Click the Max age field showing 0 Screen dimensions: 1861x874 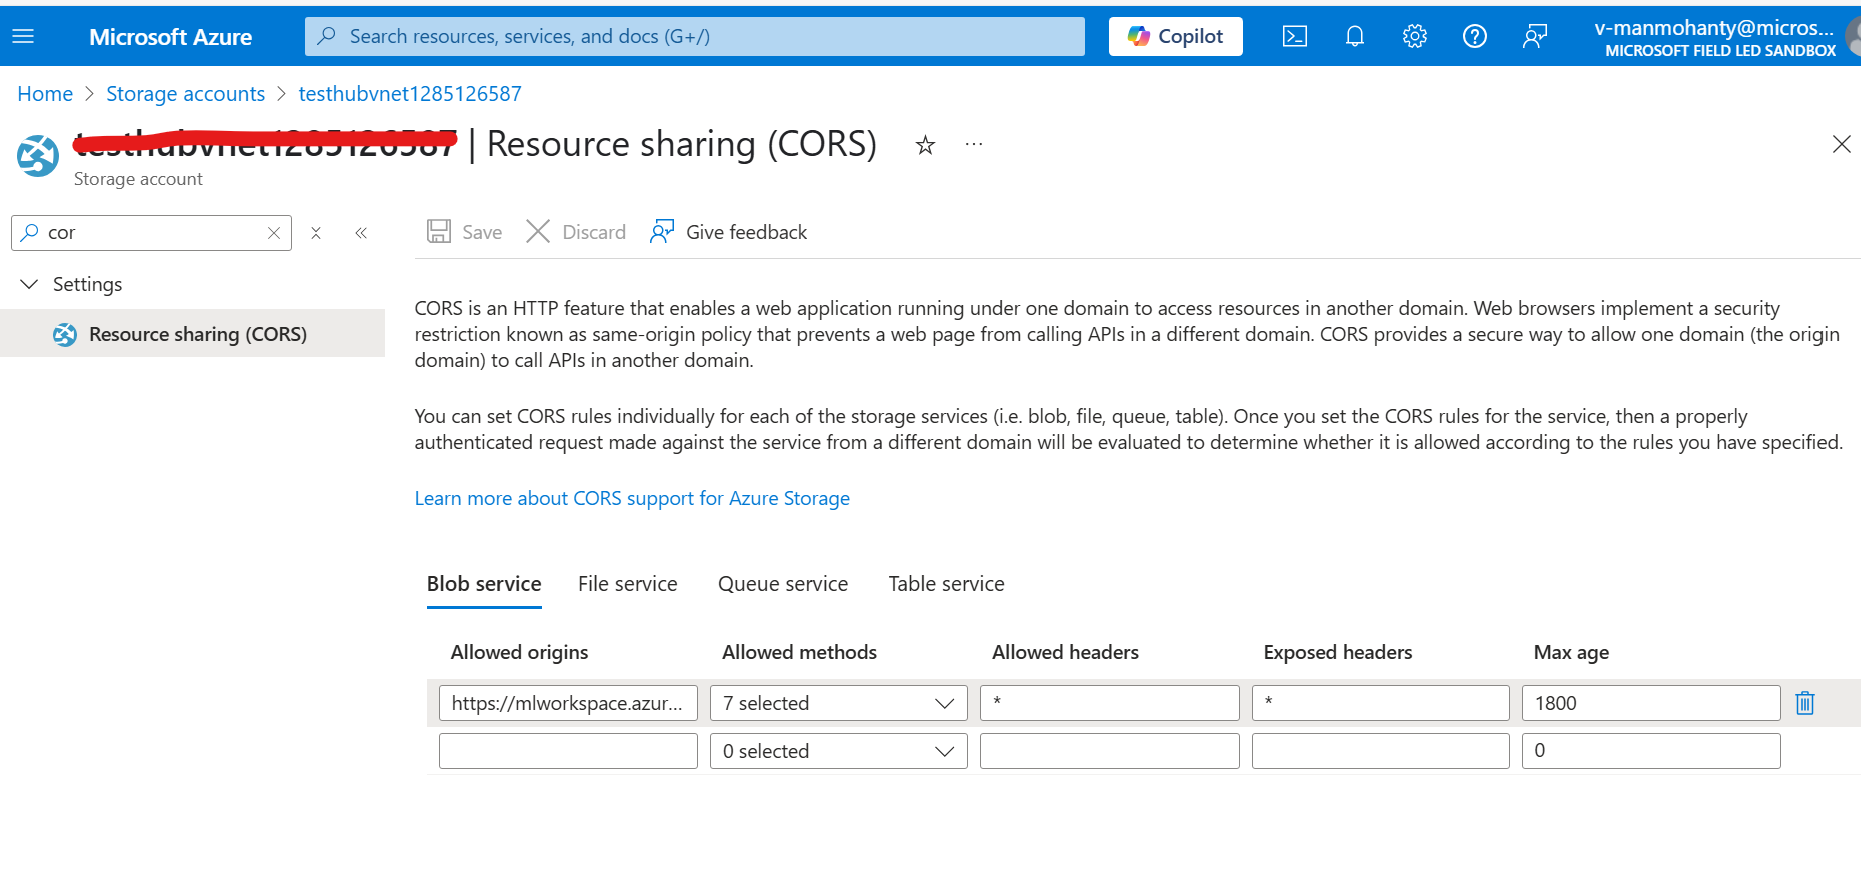(1650, 751)
